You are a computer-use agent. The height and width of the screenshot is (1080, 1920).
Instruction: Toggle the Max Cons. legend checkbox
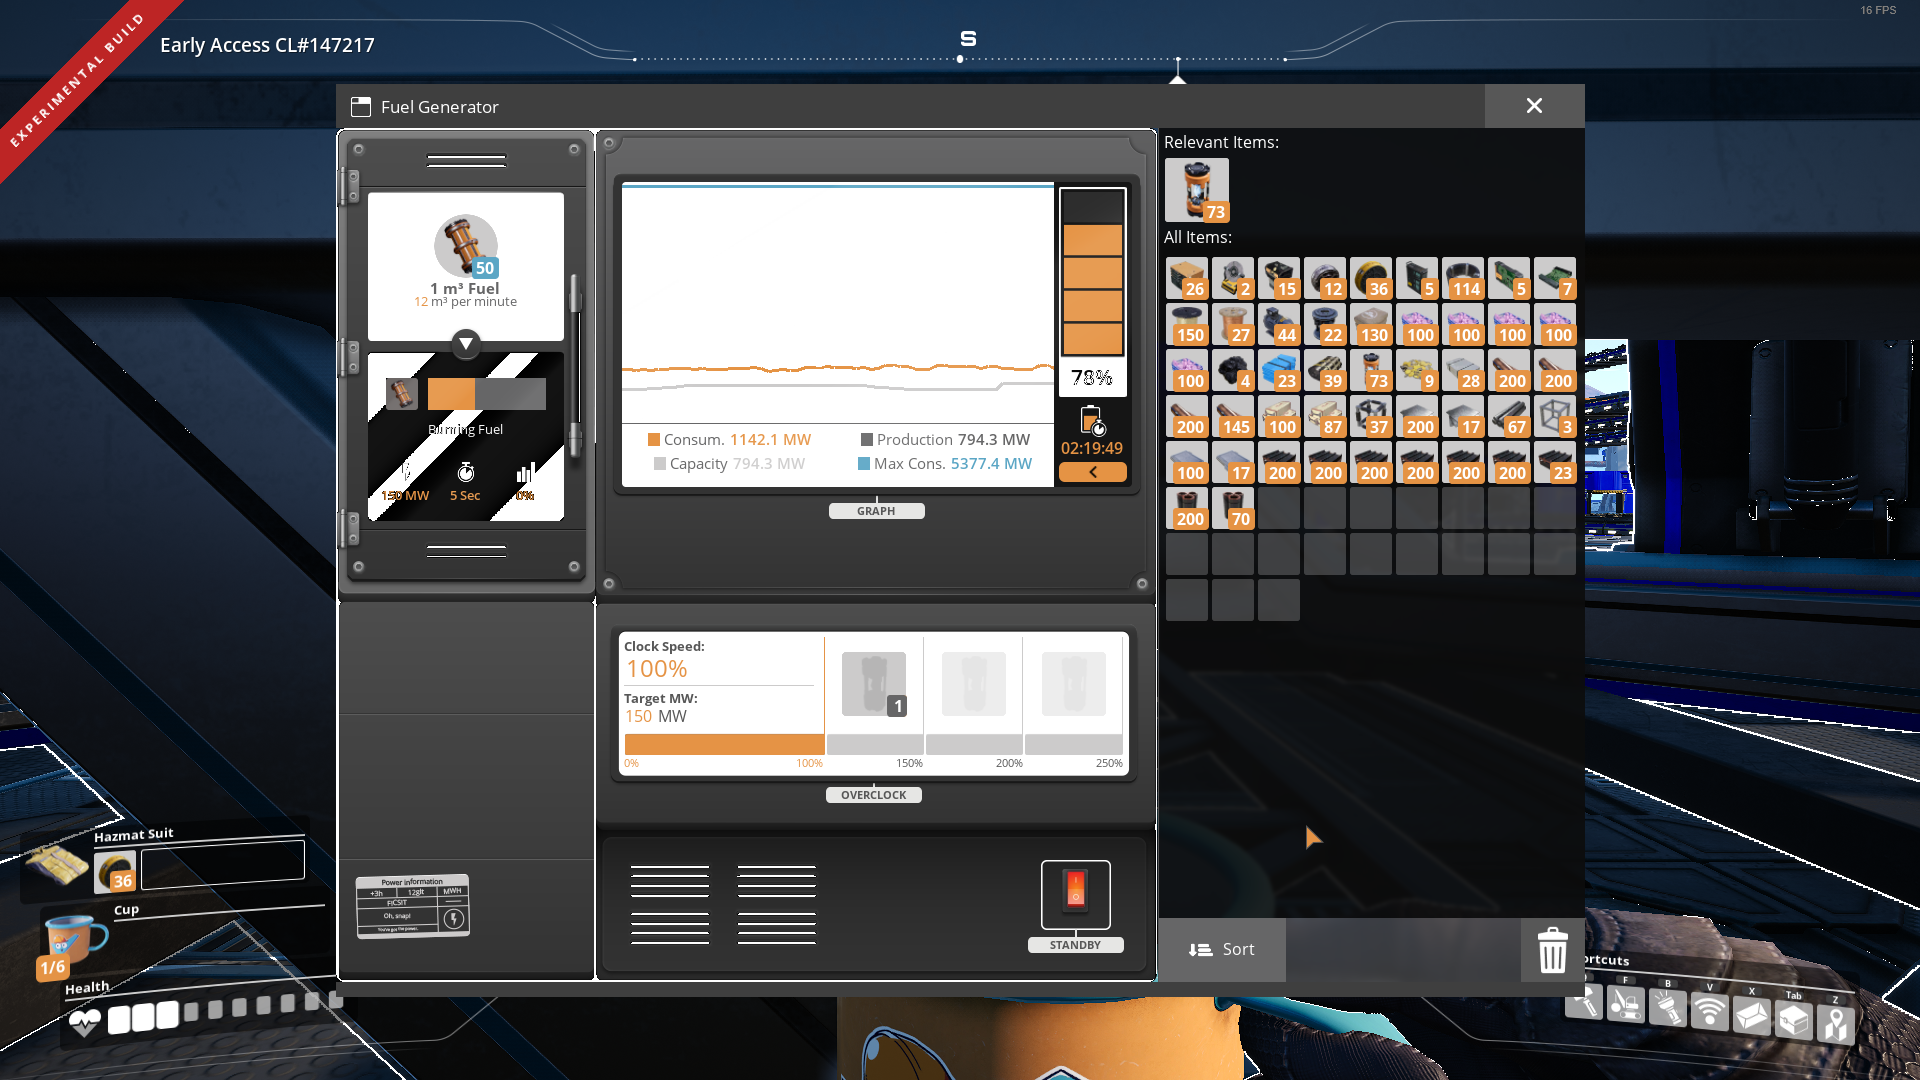[864, 464]
